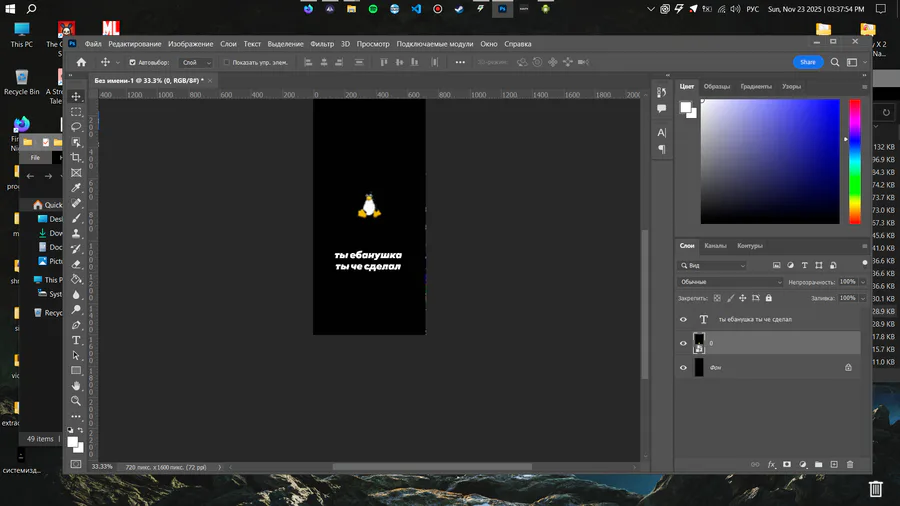Click the foreground color swatch in toolbox
The height and width of the screenshot is (506, 900).
[x=72, y=442]
